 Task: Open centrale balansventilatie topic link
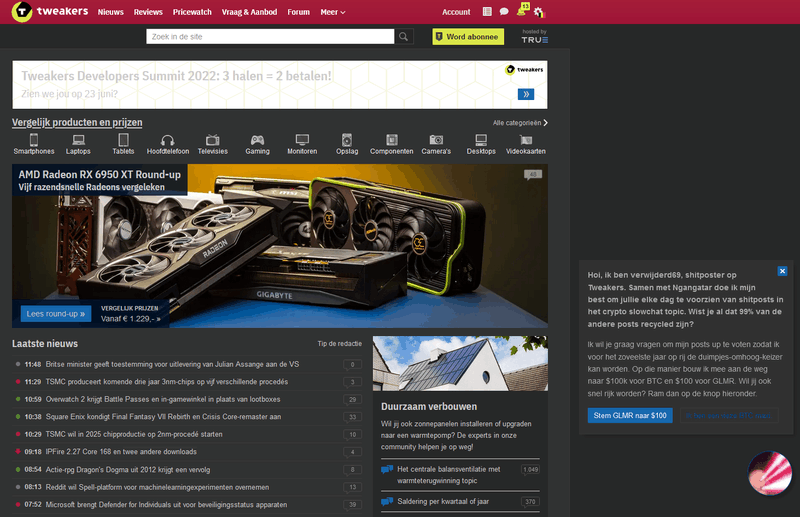click(x=448, y=475)
